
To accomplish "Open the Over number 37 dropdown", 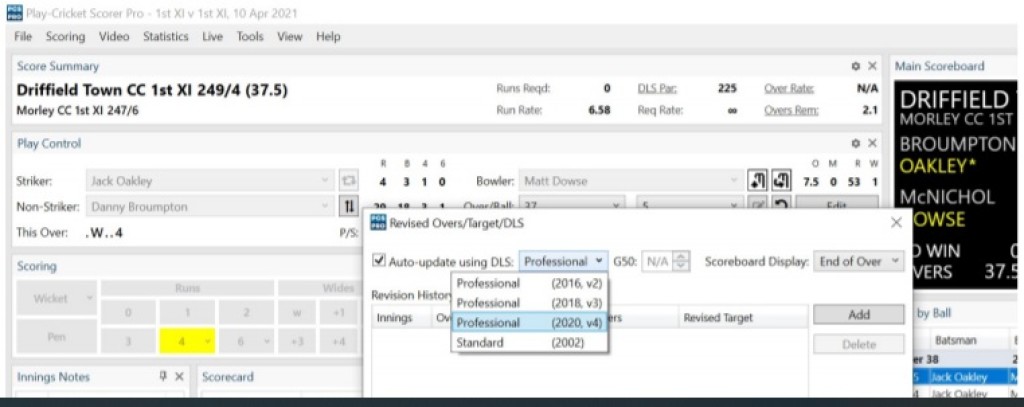I will (572, 204).
